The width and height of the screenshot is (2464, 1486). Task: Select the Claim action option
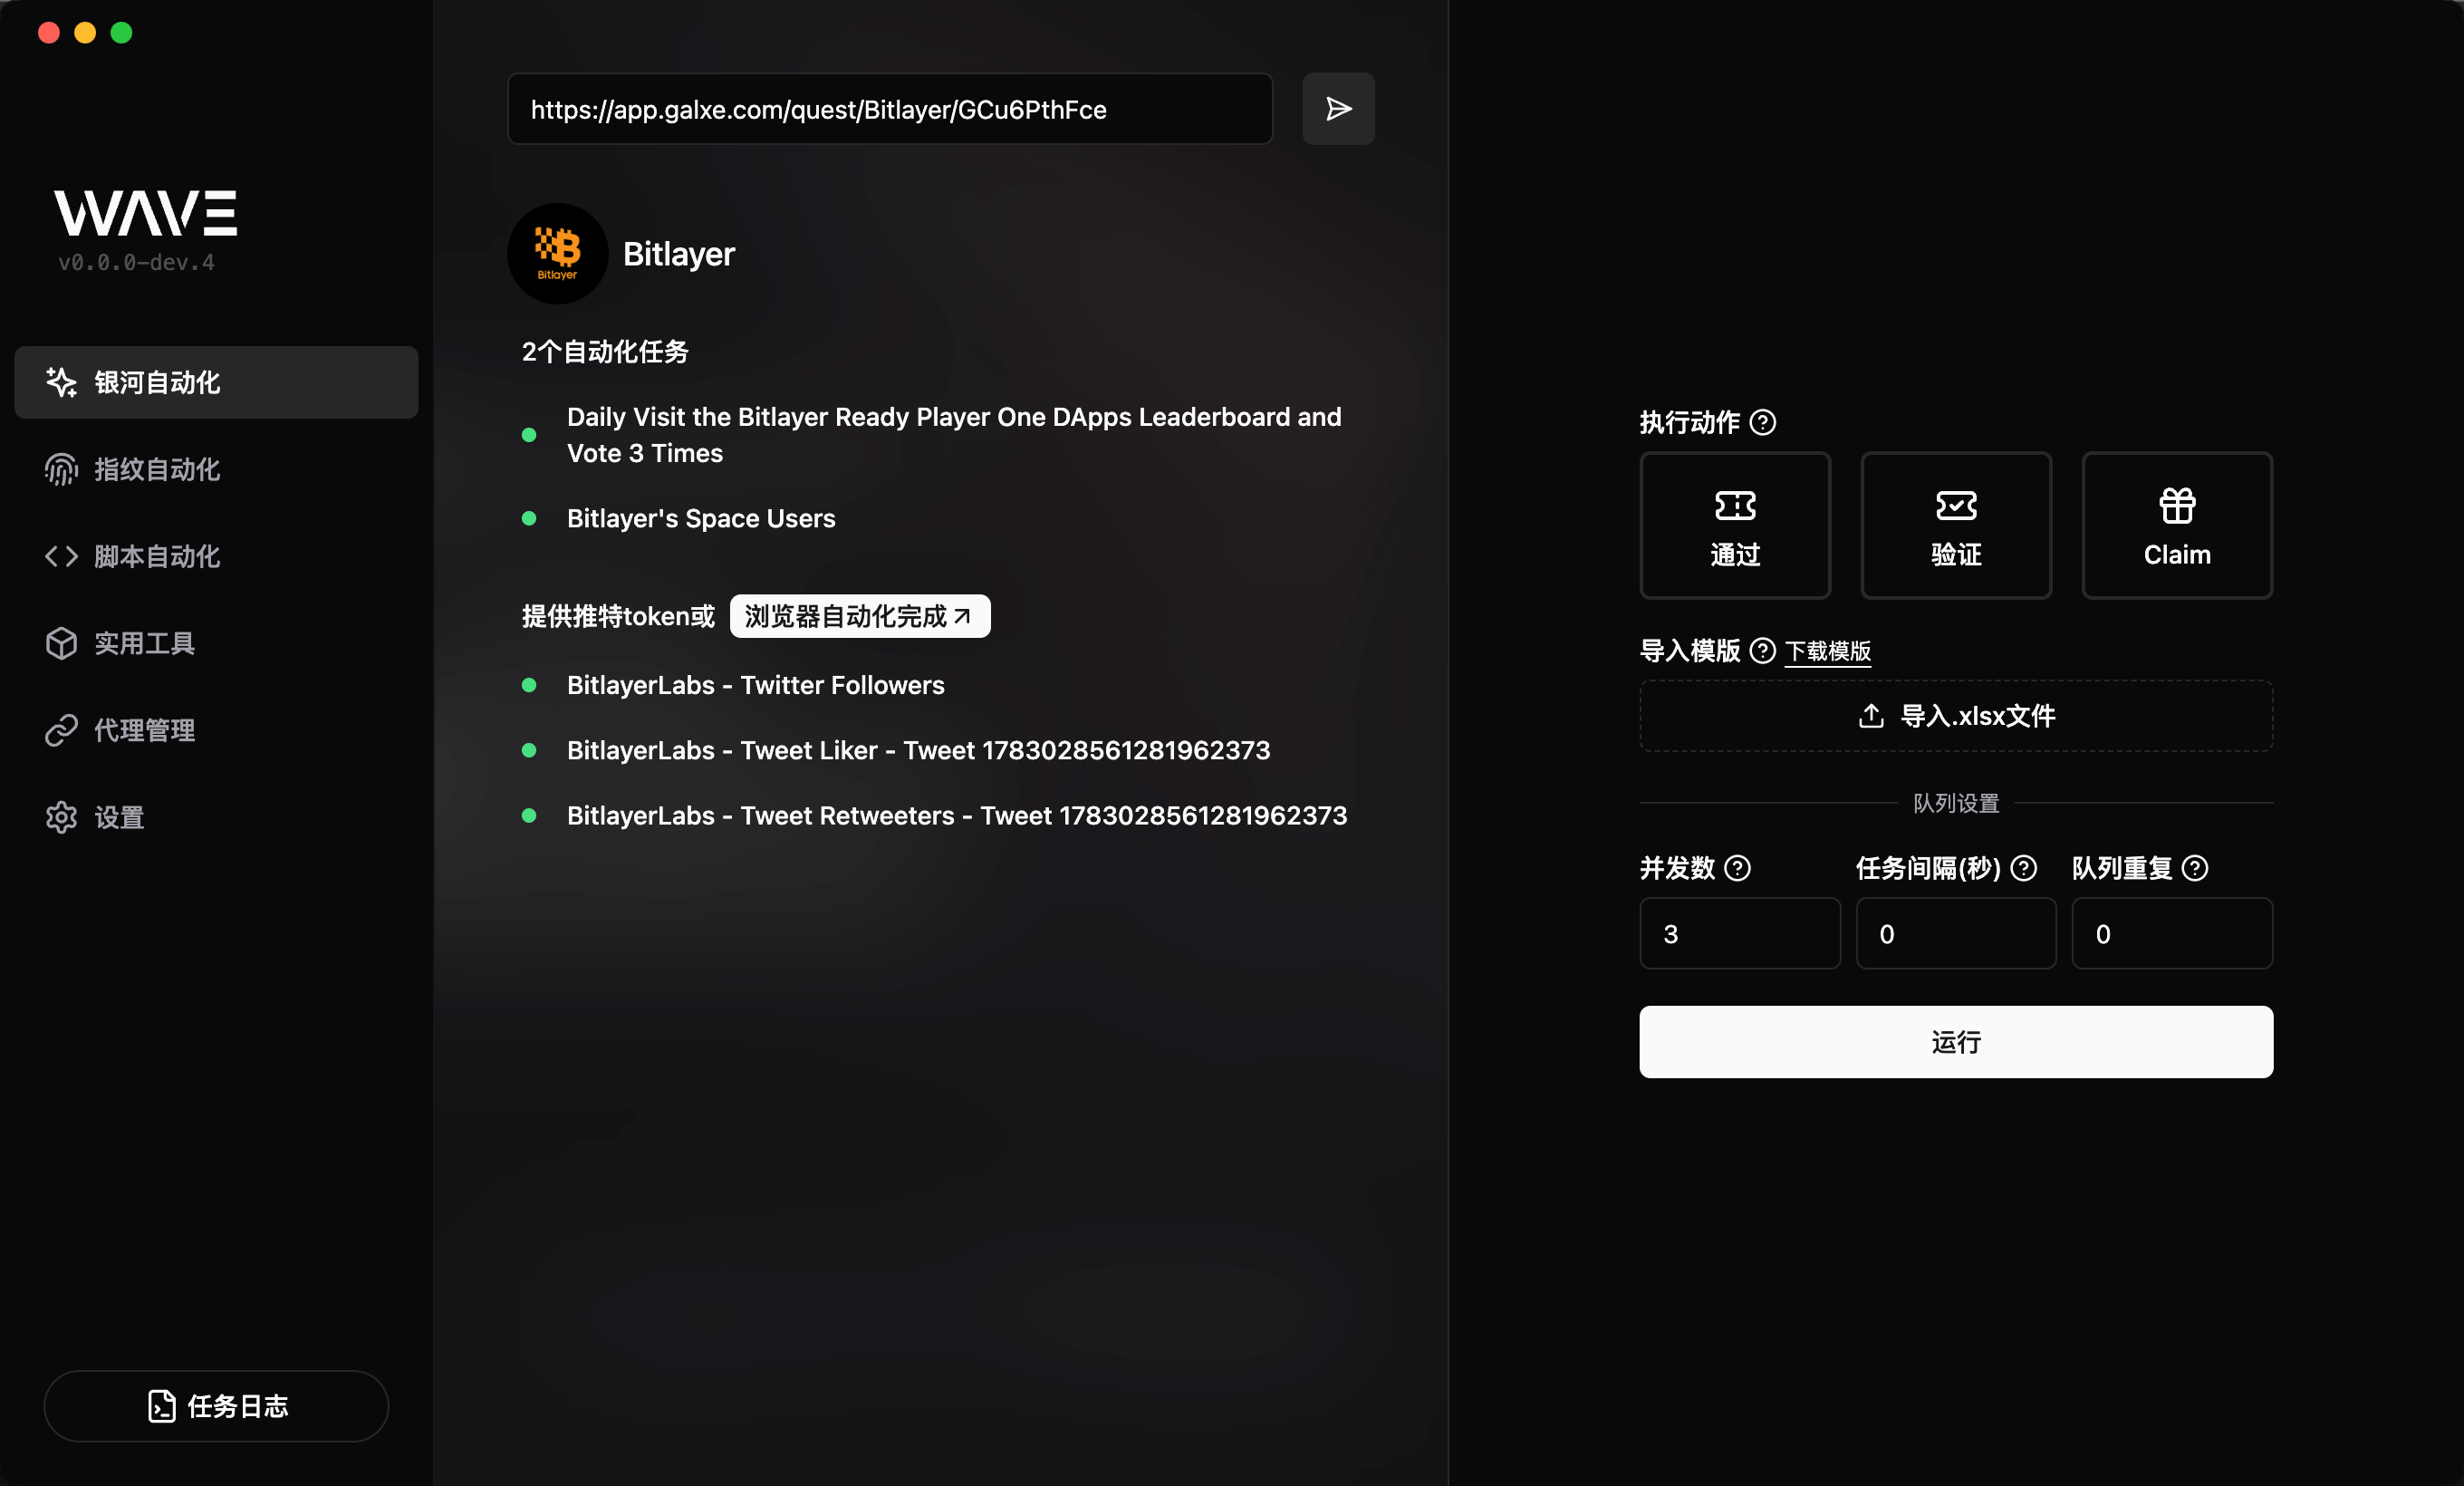pos(2176,525)
